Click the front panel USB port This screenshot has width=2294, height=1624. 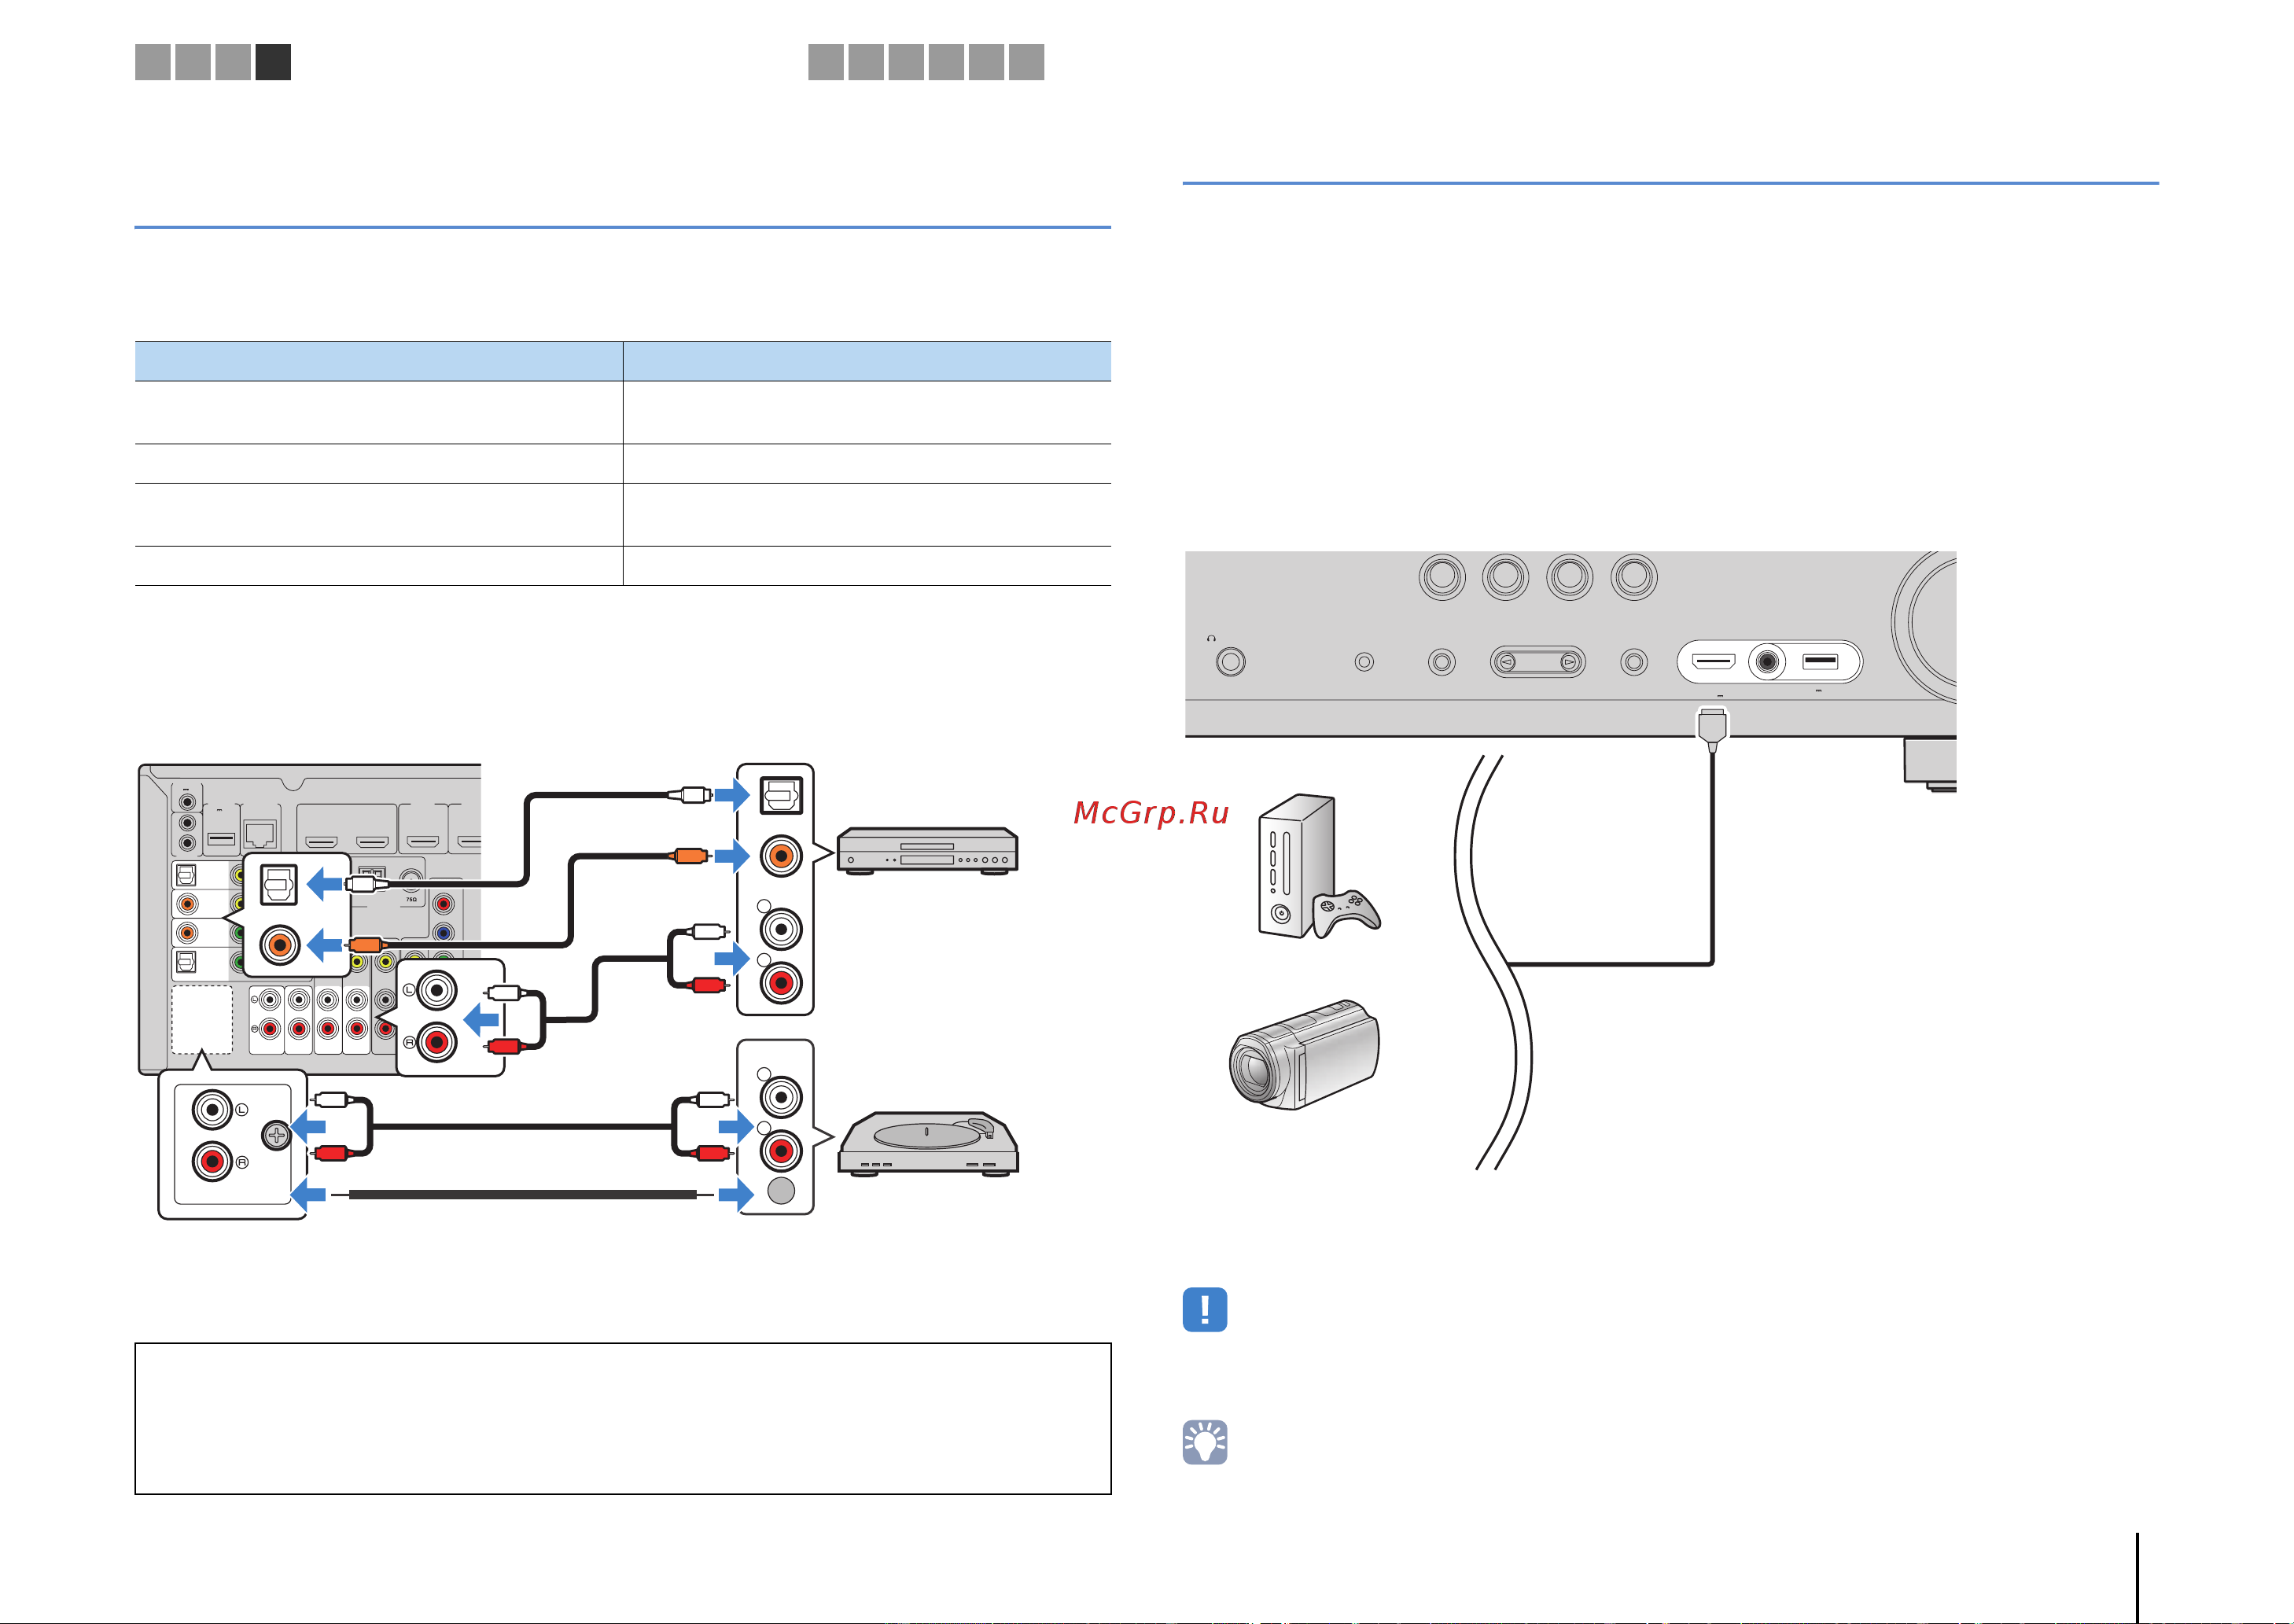1820,661
